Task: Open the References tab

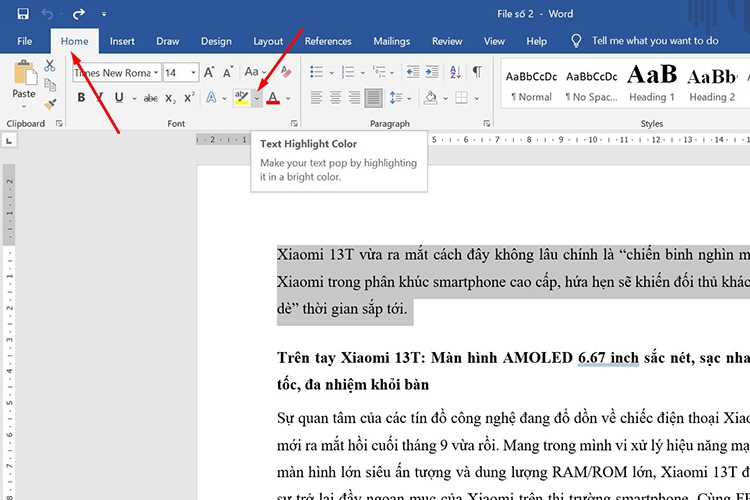Action: (x=328, y=41)
